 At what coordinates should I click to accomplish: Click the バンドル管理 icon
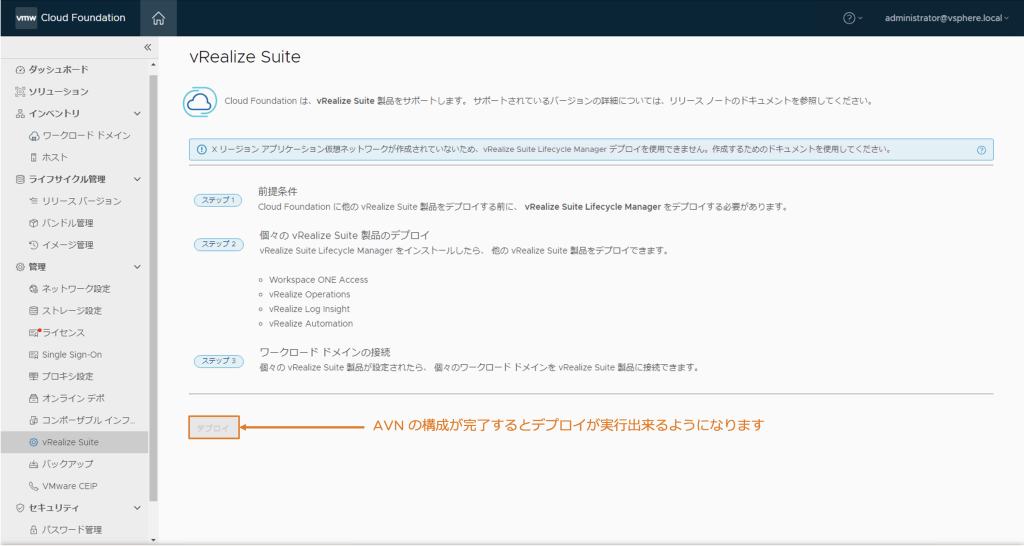pyautogui.click(x=34, y=223)
